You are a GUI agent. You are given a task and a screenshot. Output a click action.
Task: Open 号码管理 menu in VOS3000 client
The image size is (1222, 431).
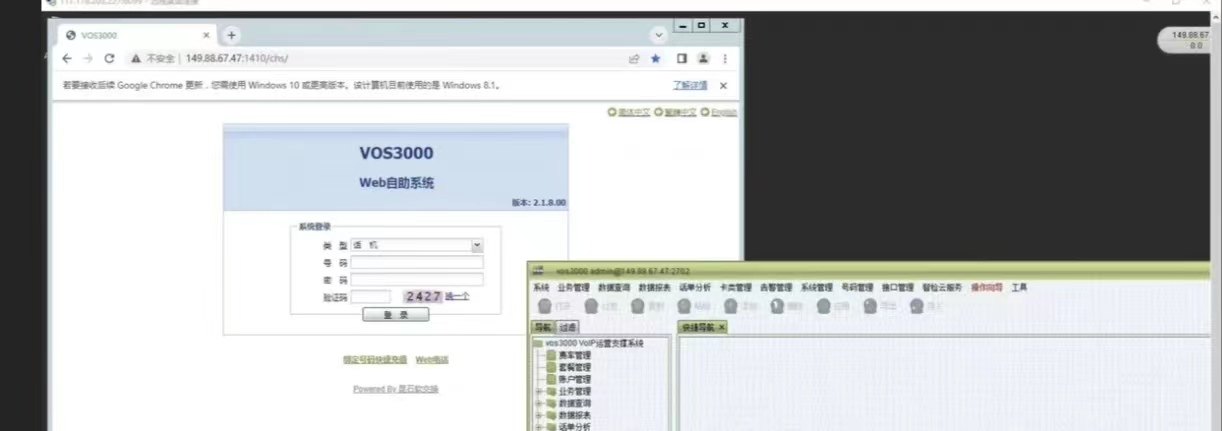click(x=857, y=288)
